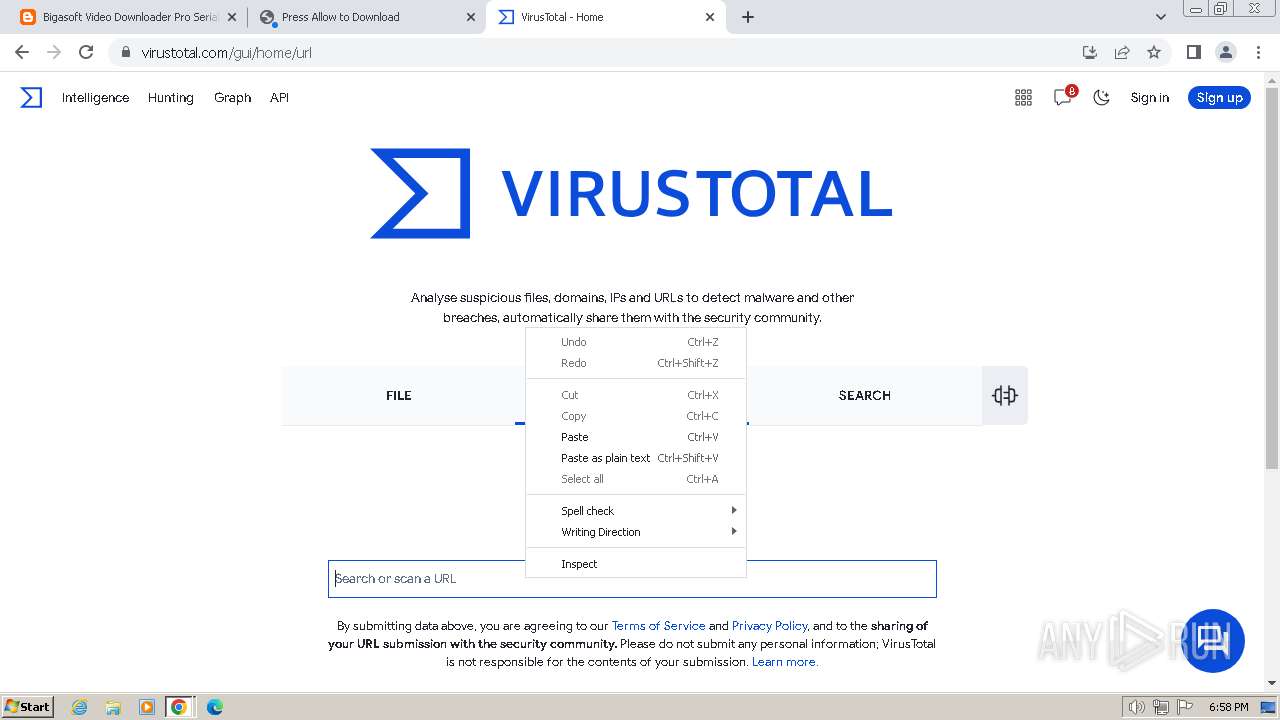This screenshot has height=720, width=1280.
Task: Click the action center flag icon
Action: click(x=1185, y=707)
